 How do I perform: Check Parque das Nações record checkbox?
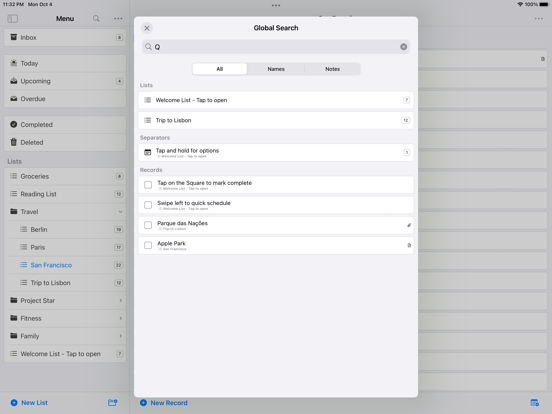(148, 225)
